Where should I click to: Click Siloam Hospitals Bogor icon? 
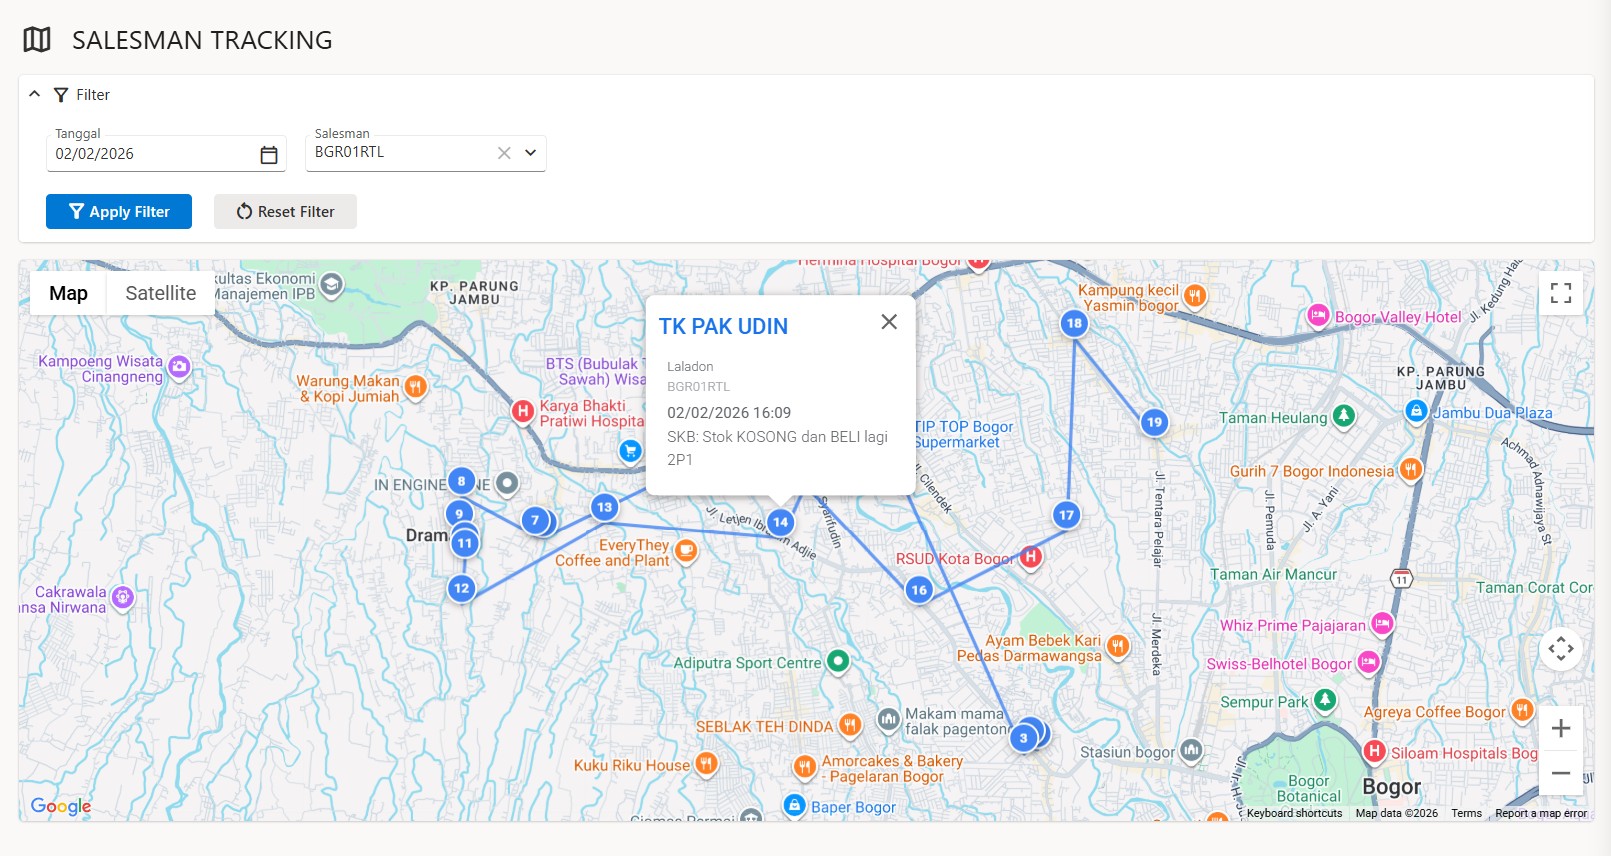[x=1375, y=751]
